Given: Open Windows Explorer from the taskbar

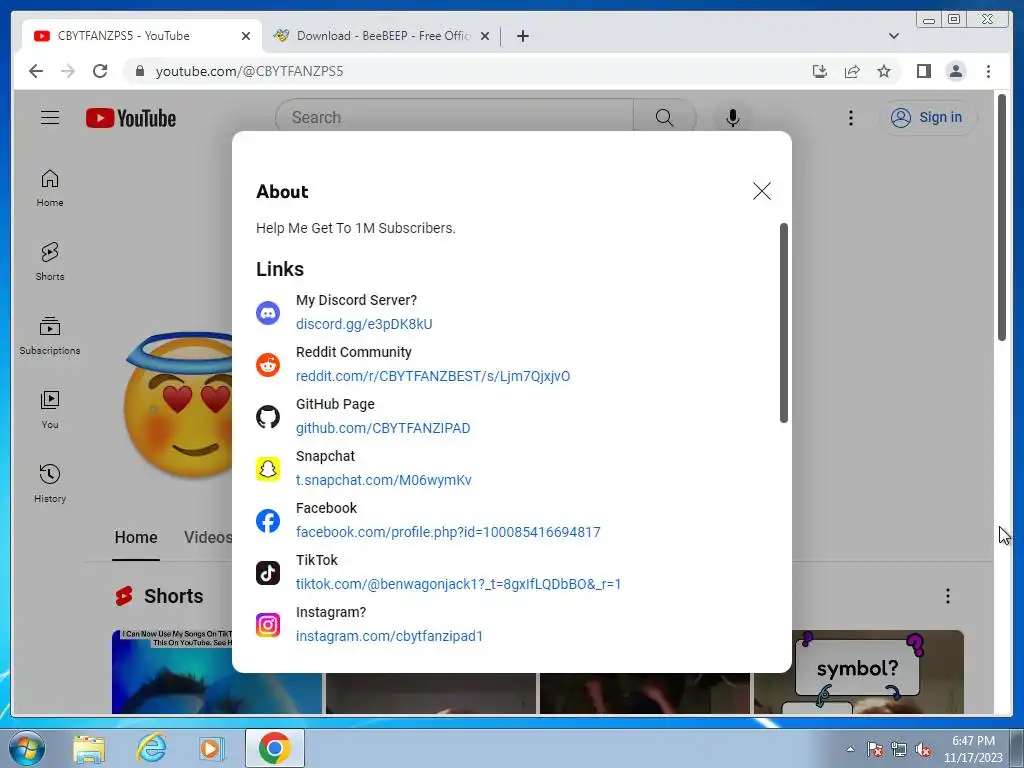Looking at the screenshot, I should [x=89, y=748].
